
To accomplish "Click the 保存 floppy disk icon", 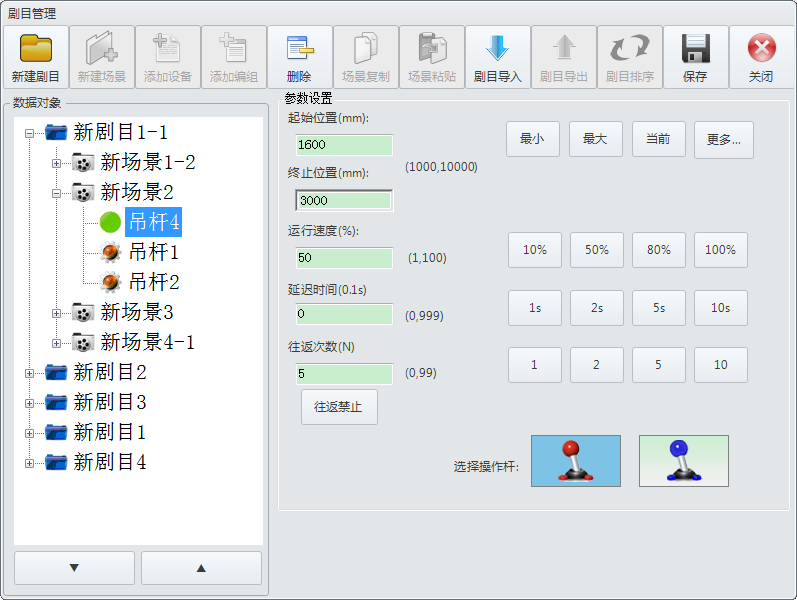I will pyautogui.click(x=695, y=49).
